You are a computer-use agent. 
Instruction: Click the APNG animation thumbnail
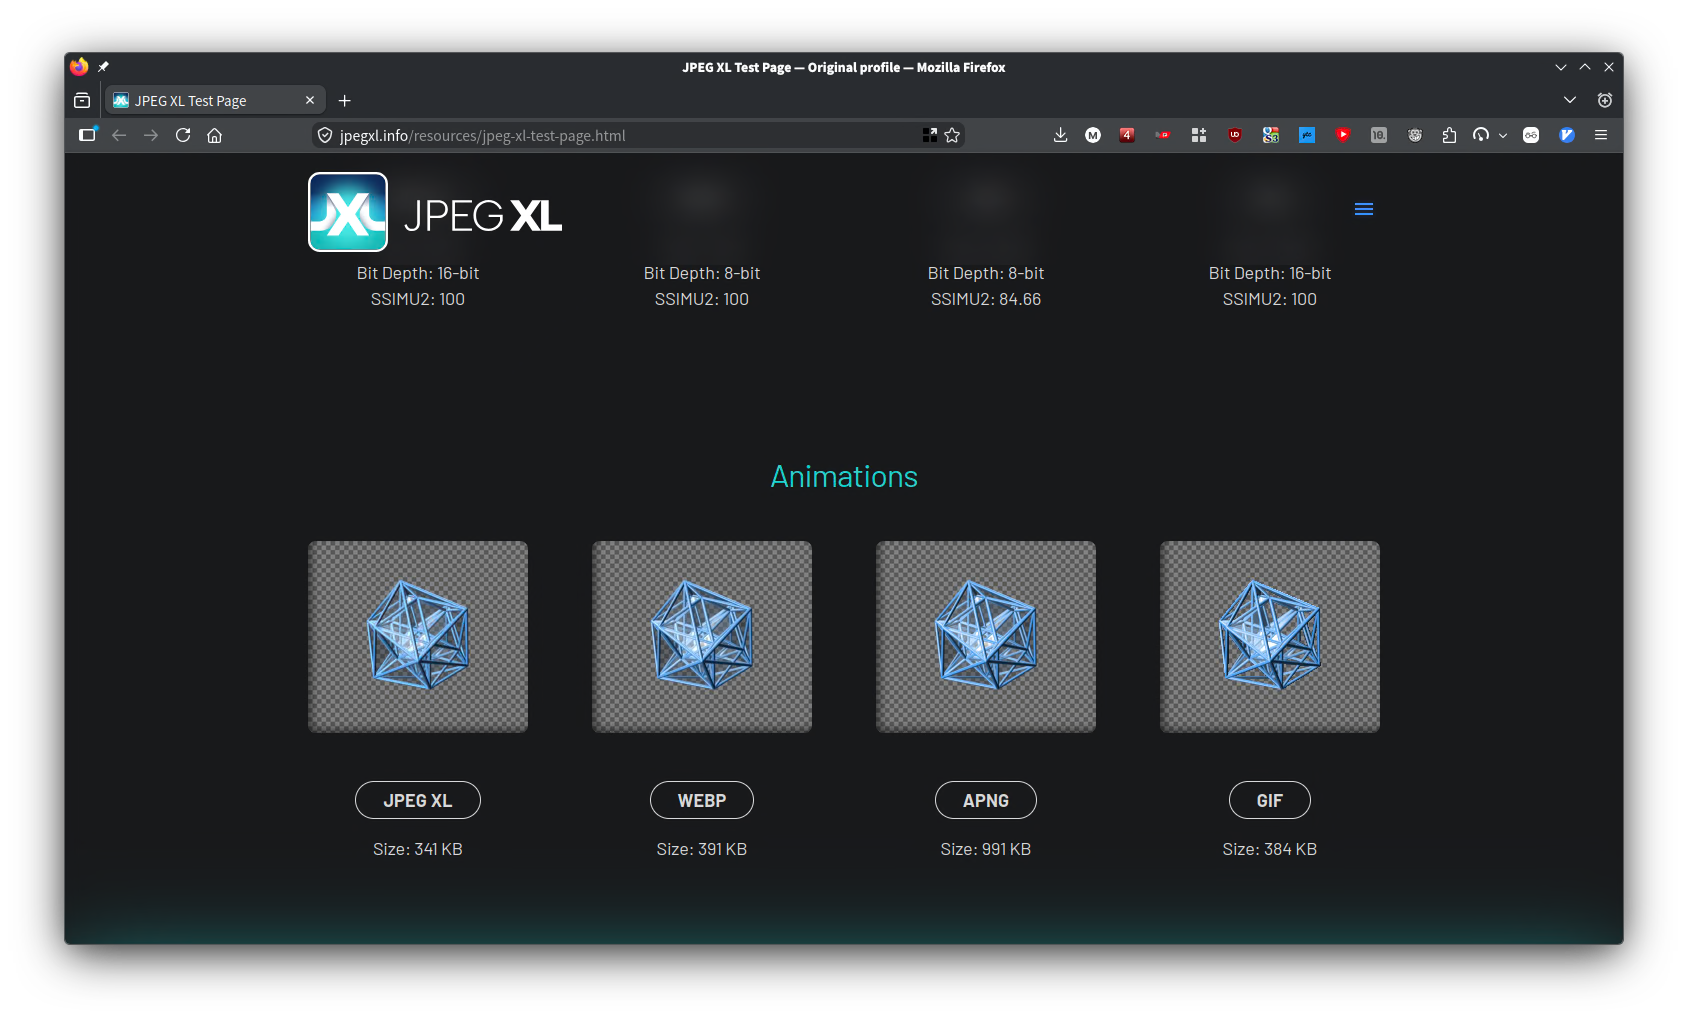point(986,637)
